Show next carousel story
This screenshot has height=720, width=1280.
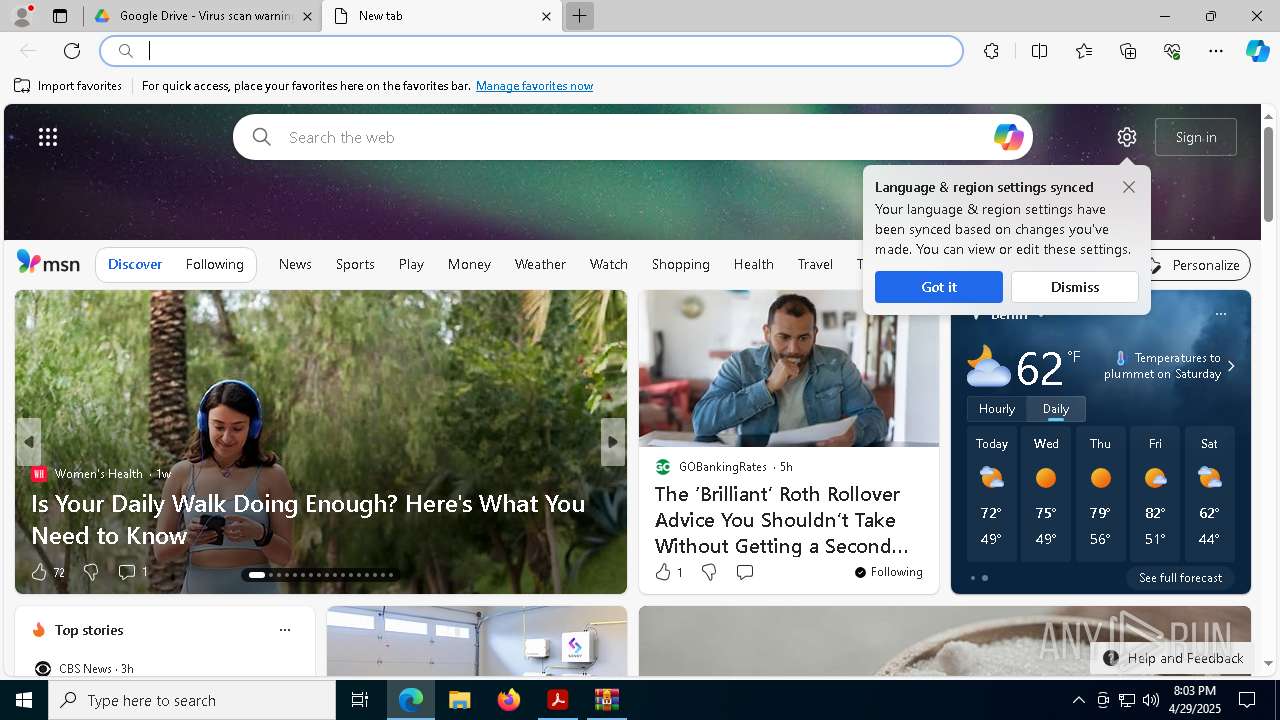click(613, 441)
